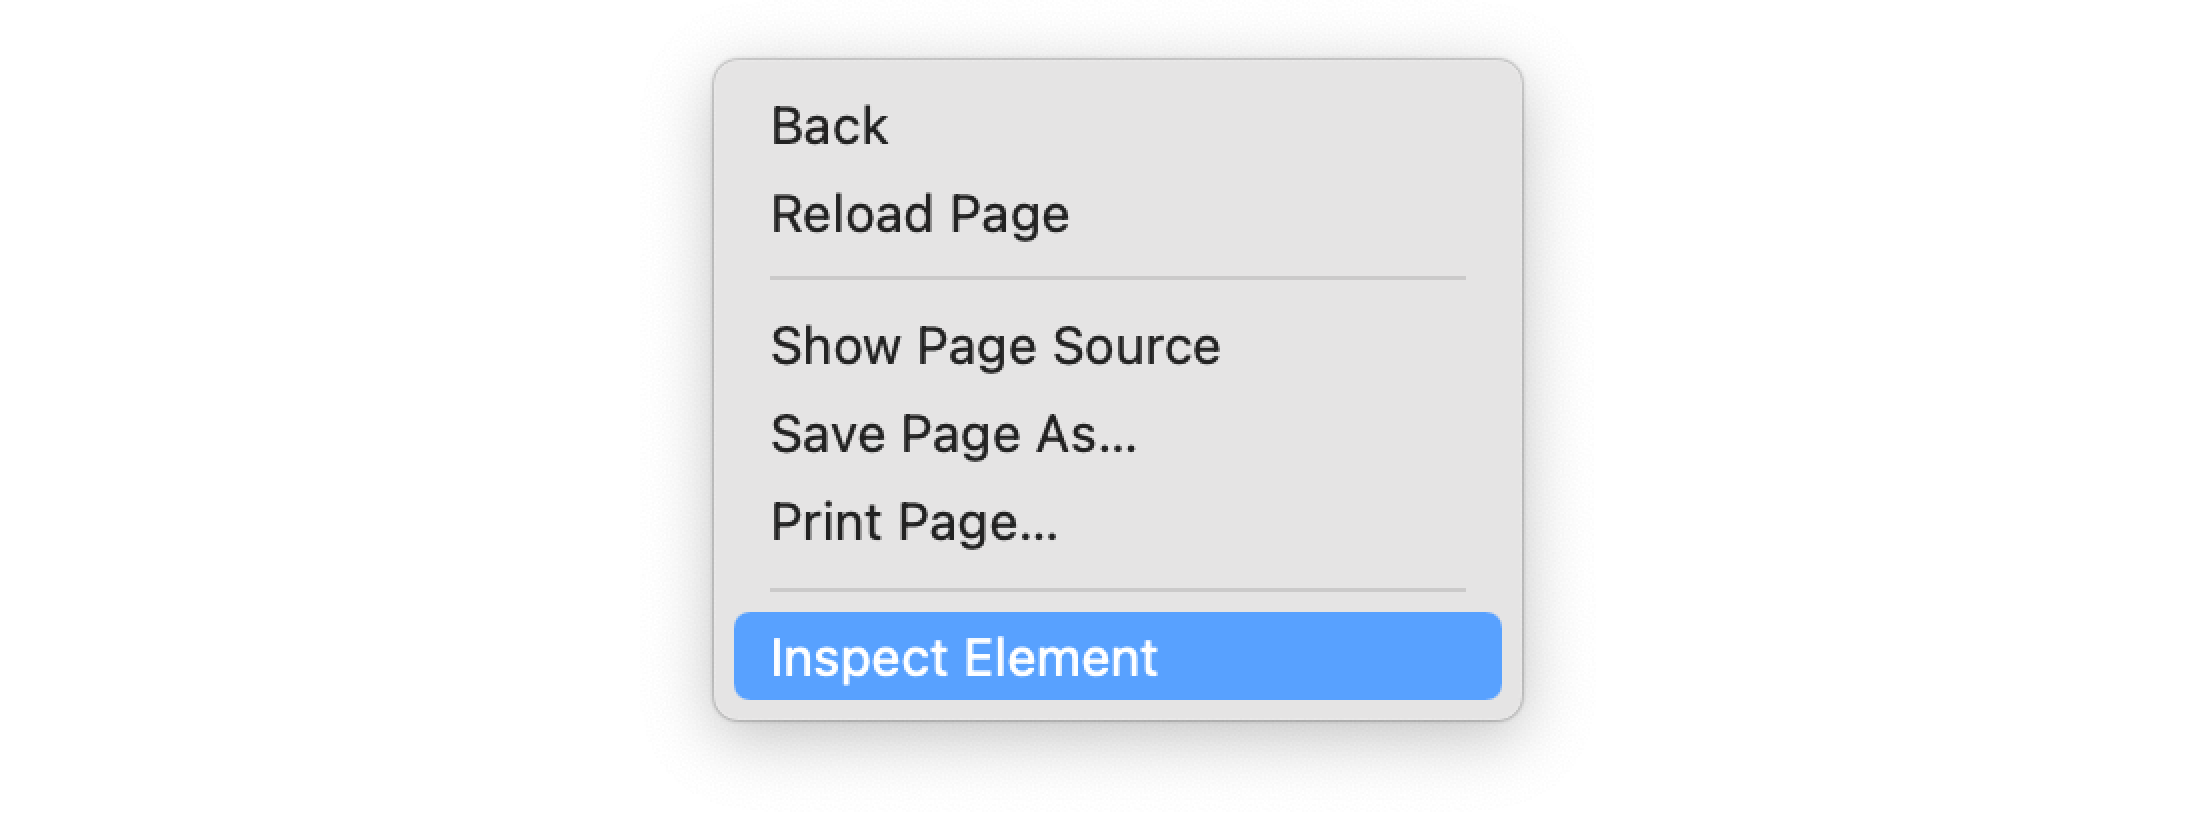
Task: Print the page via Print Page…
Action: pos(914,522)
